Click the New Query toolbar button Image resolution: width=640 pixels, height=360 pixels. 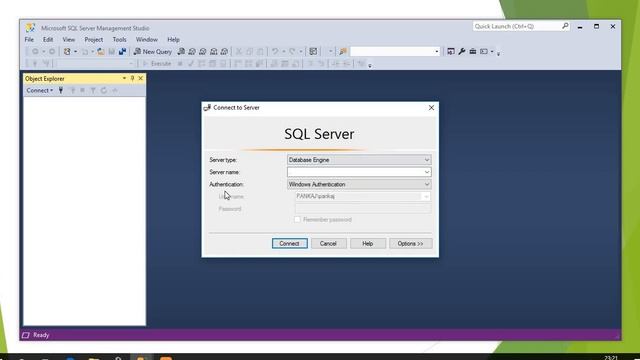(153, 51)
